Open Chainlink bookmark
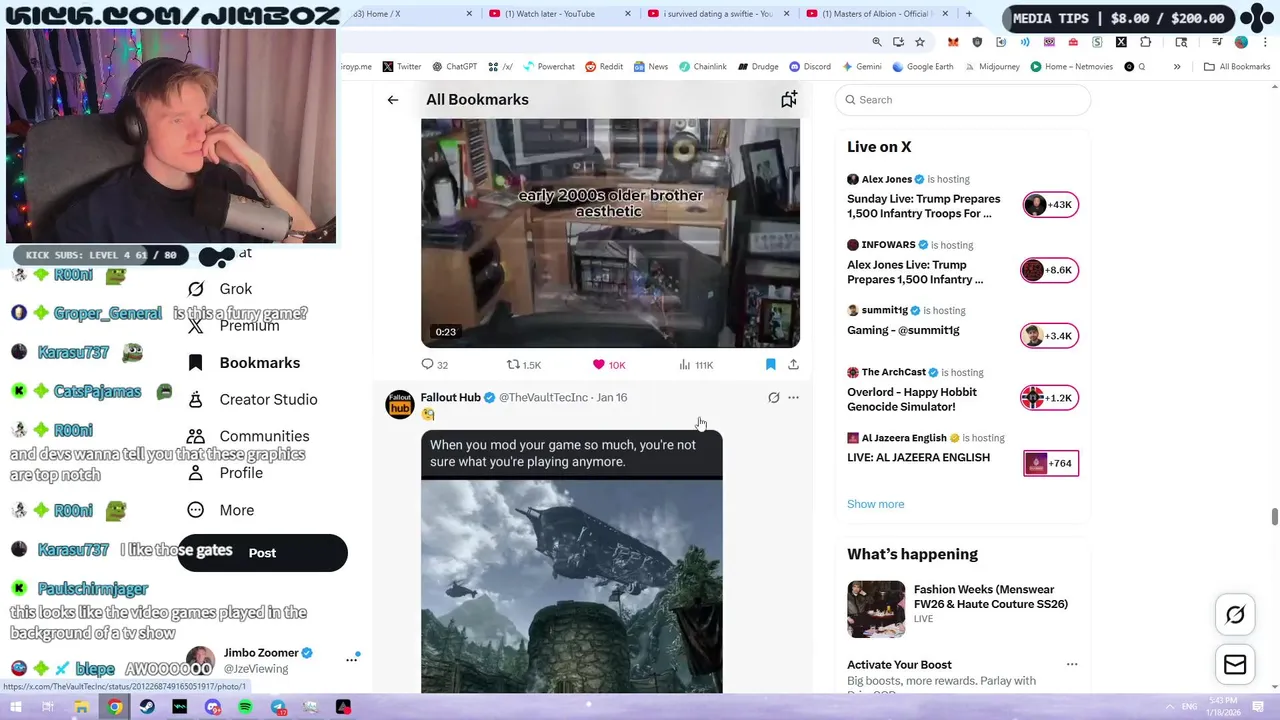This screenshot has width=1280, height=720. [x=702, y=67]
